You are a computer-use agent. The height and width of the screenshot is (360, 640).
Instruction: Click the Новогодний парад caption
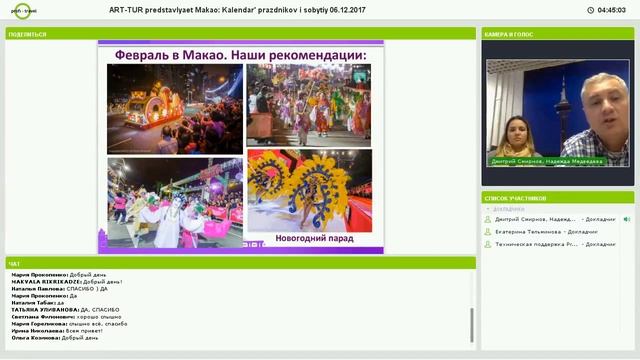314,238
